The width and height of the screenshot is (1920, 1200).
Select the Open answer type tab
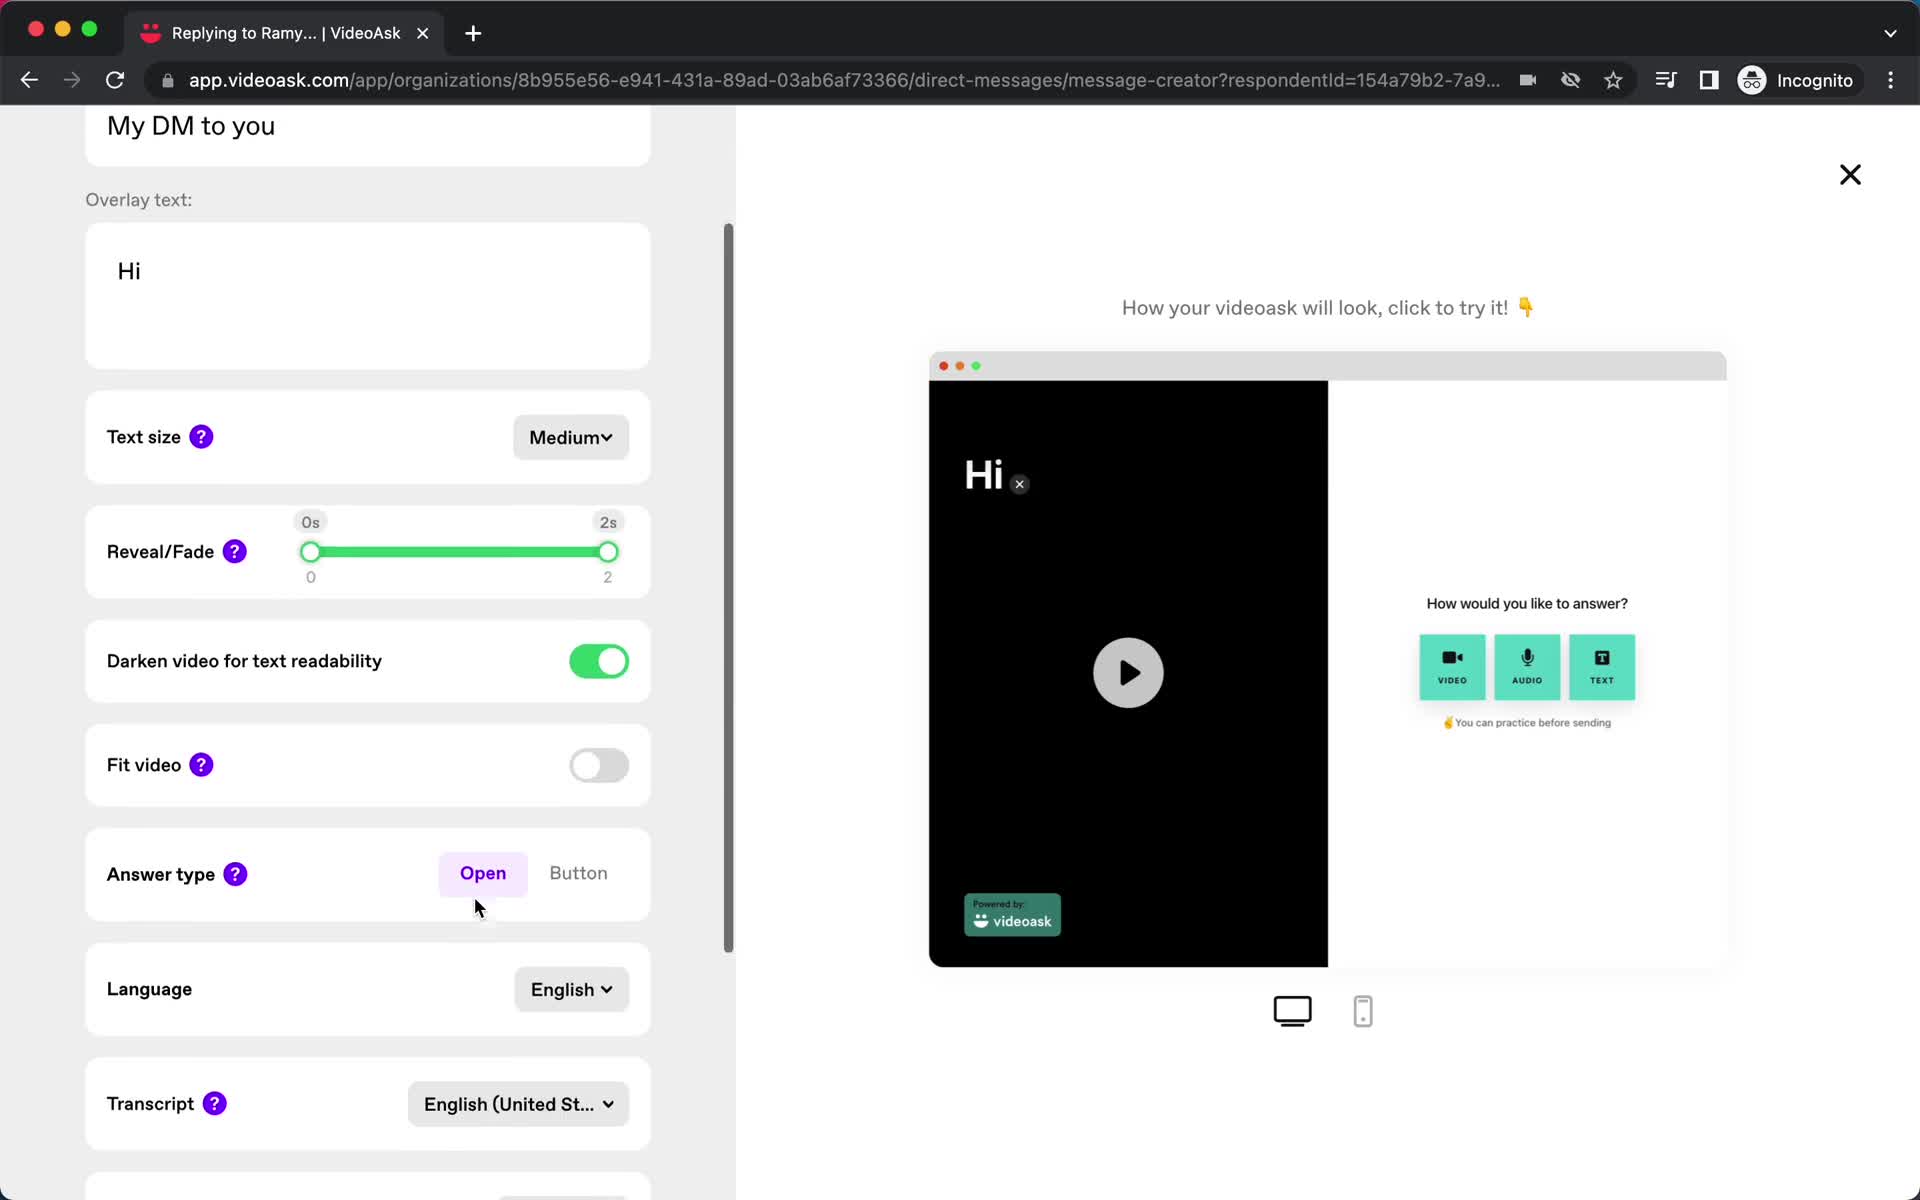(x=482, y=873)
